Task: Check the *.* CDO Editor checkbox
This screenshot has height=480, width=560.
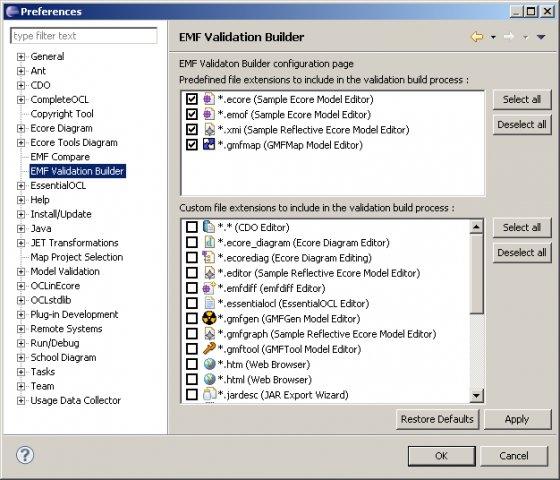Action: [192, 227]
